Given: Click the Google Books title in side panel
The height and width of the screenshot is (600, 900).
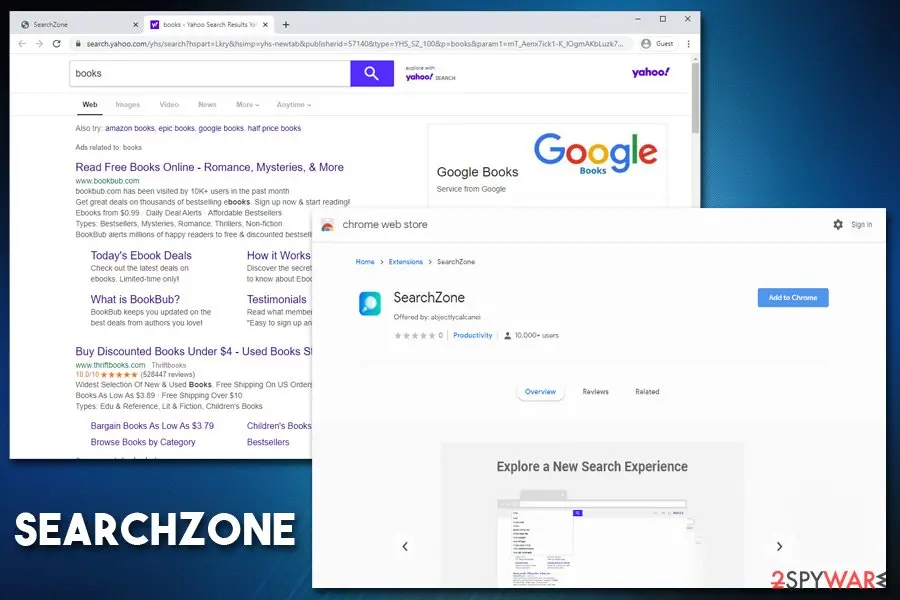Looking at the screenshot, I should (478, 172).
